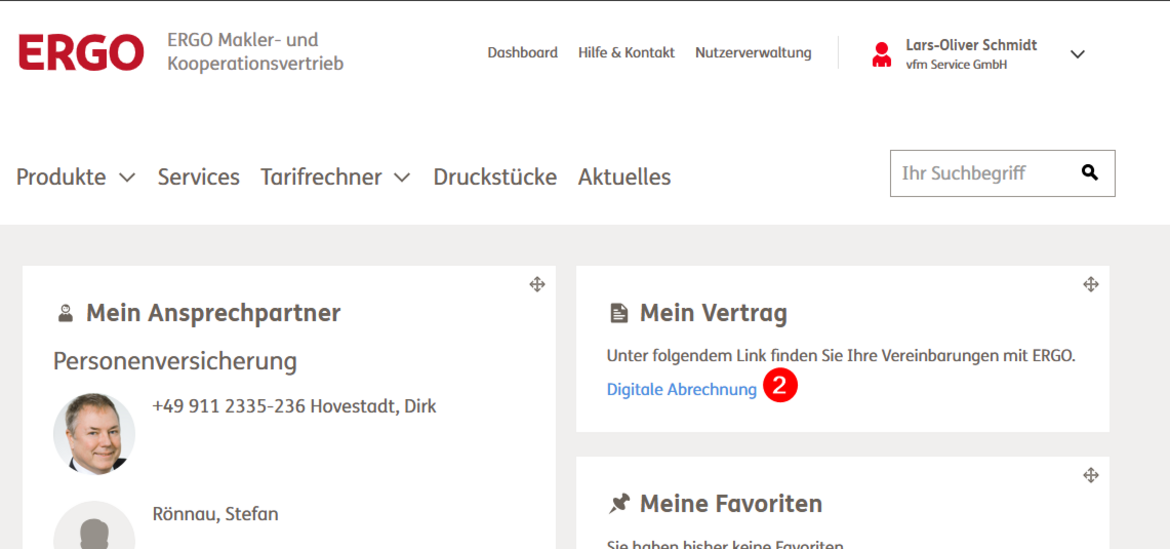Click the phone number +49 911 2335-236
This screenshot has width=1170, height=549.
point(228,407)
